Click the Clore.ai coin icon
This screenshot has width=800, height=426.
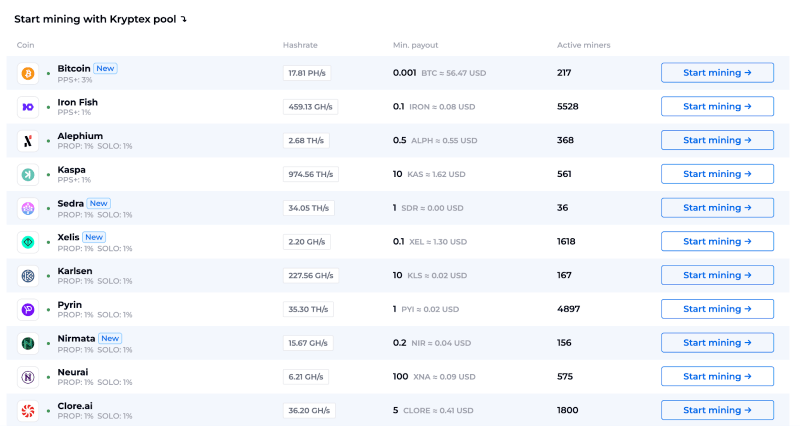(x=28, y=410)
